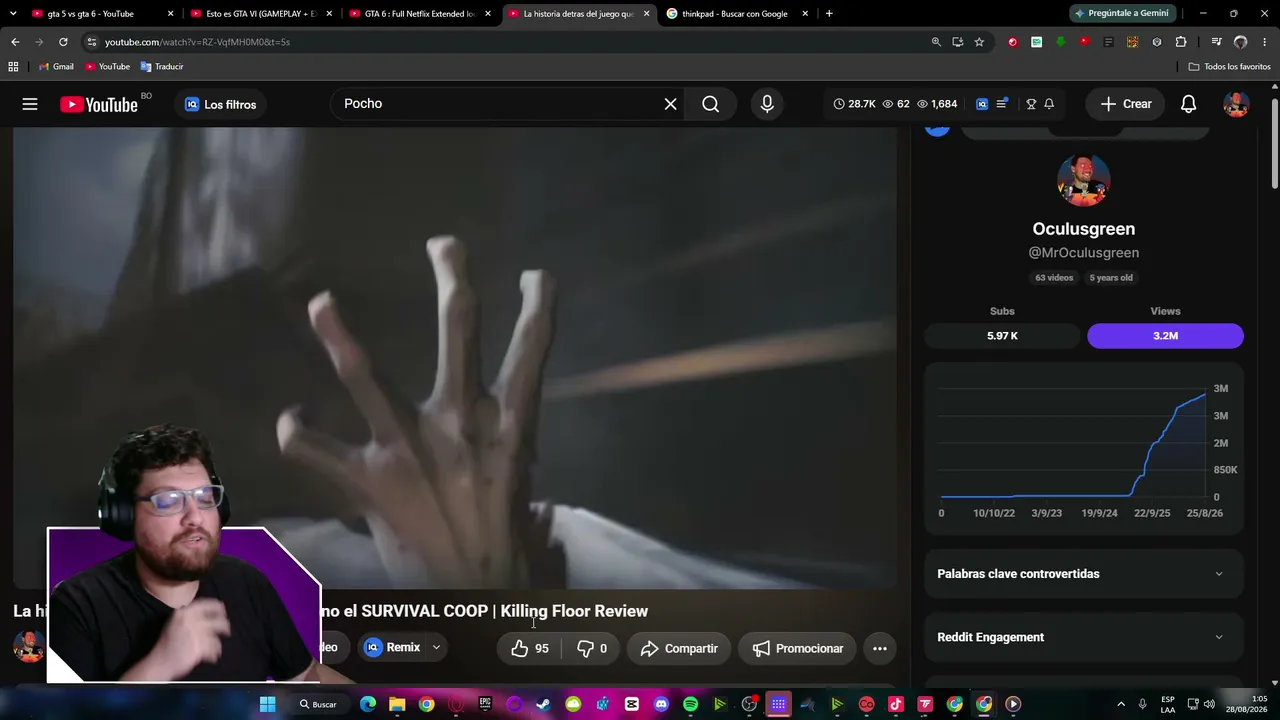
Task: Share the video with Compartir
Action: tap(680, 648)
